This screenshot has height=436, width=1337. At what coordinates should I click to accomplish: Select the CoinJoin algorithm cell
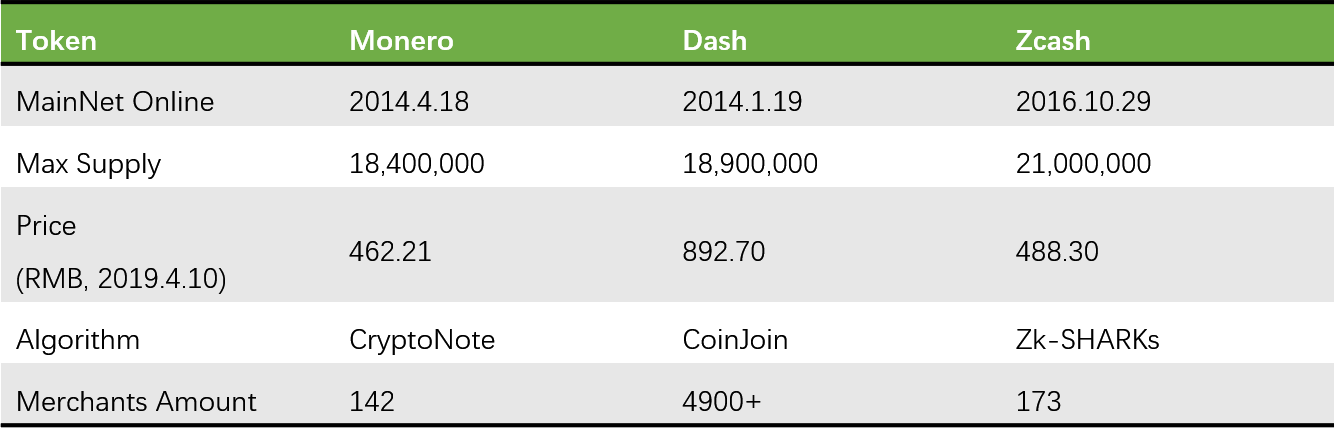coord(735,341)
